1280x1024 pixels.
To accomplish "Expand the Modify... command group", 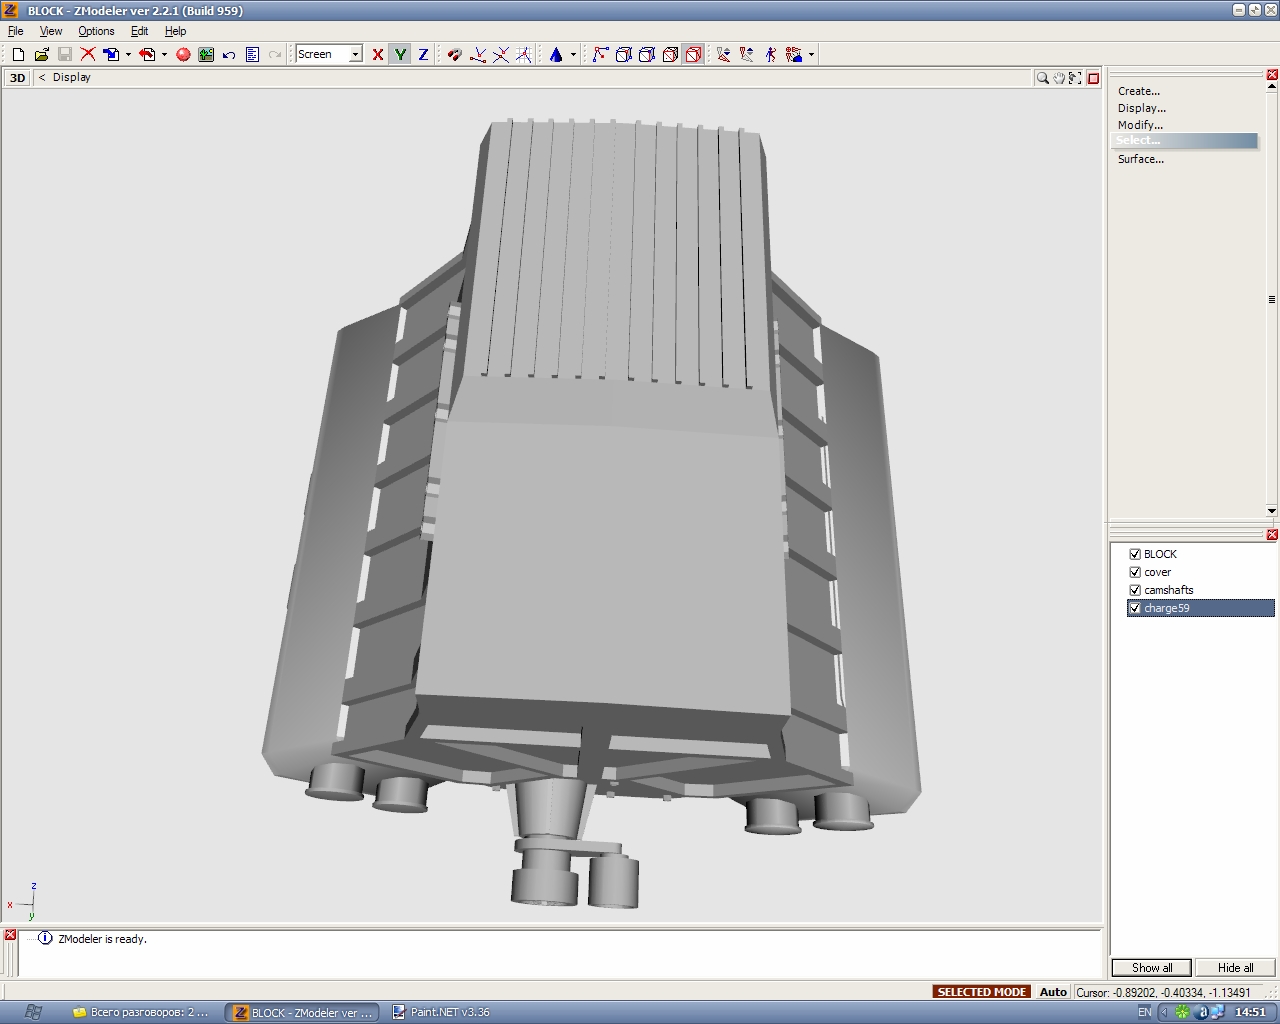I will coord(1140,125).
